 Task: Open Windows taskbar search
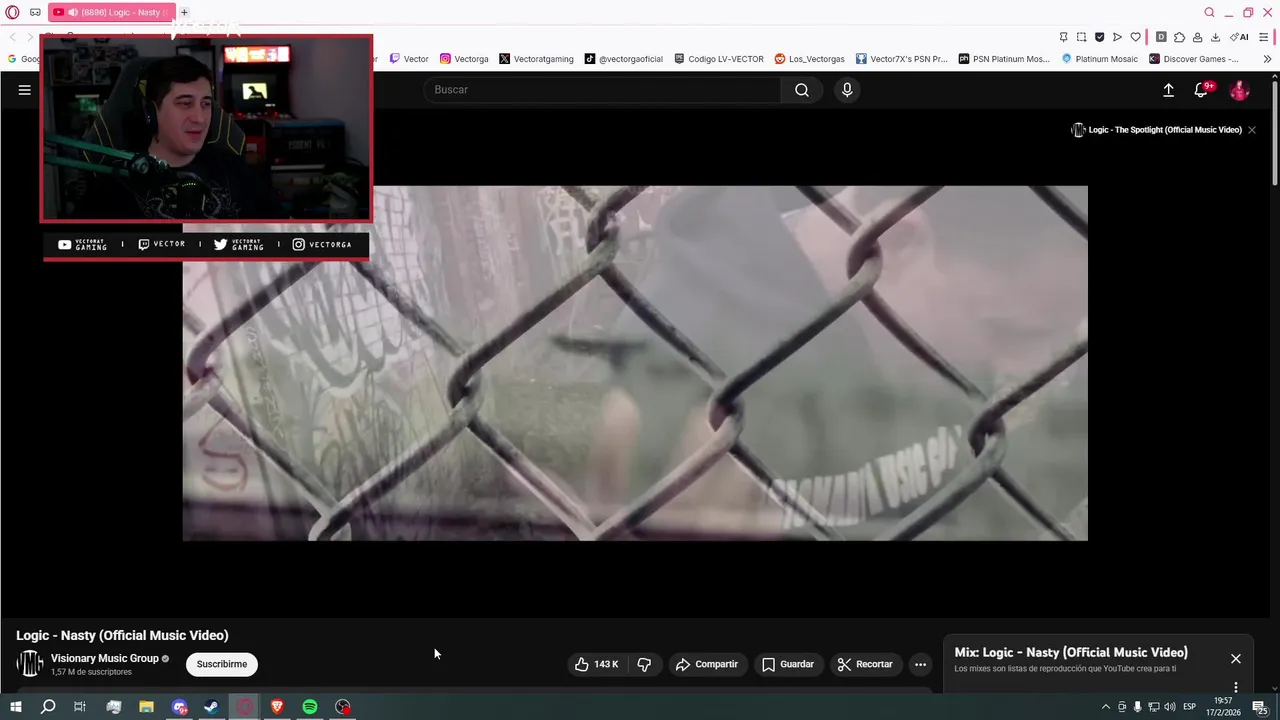(47, 707)
